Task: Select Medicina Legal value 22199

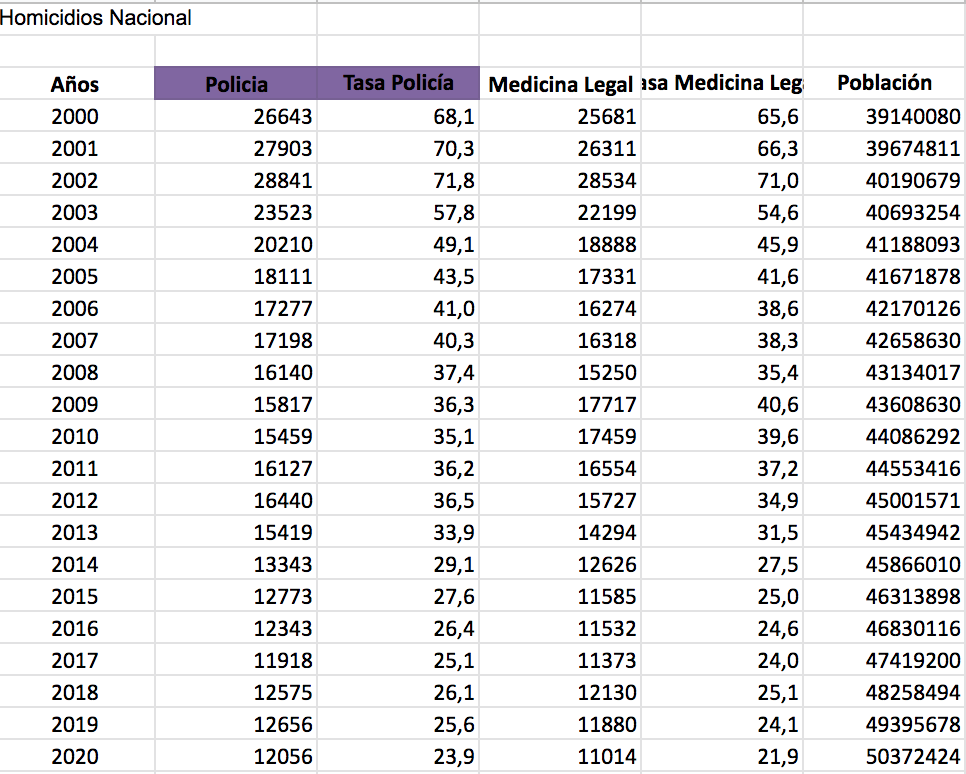Action: tap(561, 213)
